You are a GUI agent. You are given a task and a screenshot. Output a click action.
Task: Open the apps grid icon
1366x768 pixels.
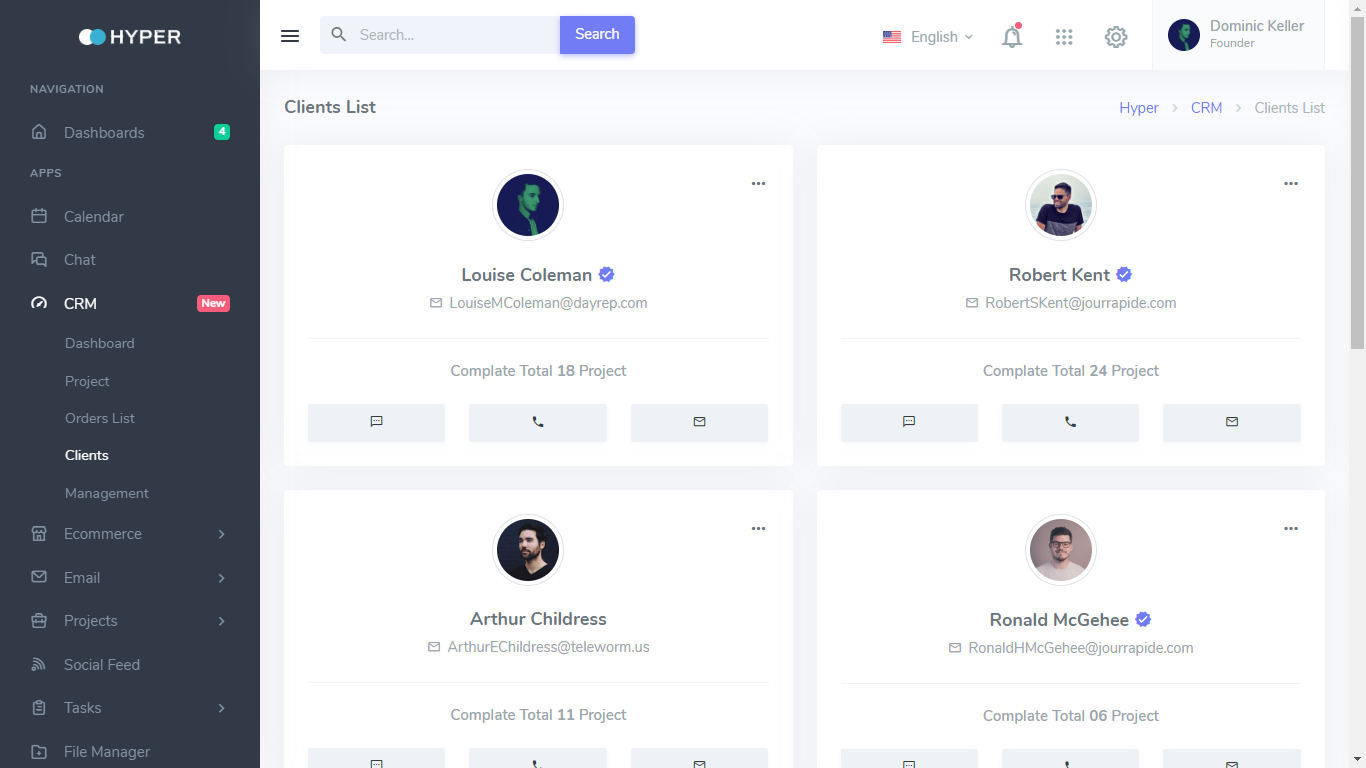[1064, 37]
